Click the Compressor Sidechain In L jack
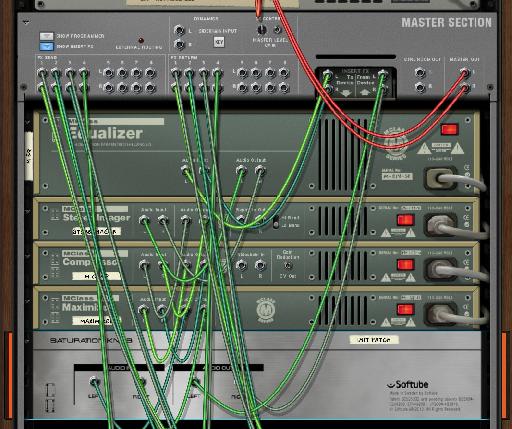The height and width of the screenshot is (429, 512). coord(241,266)
